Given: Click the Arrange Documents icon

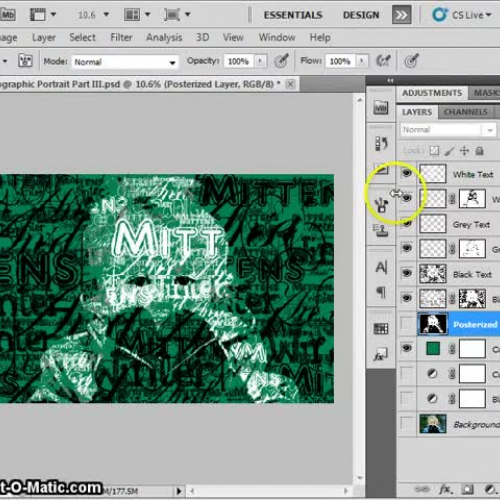Looking at the screenshot, I should click(x=132, y=15).
